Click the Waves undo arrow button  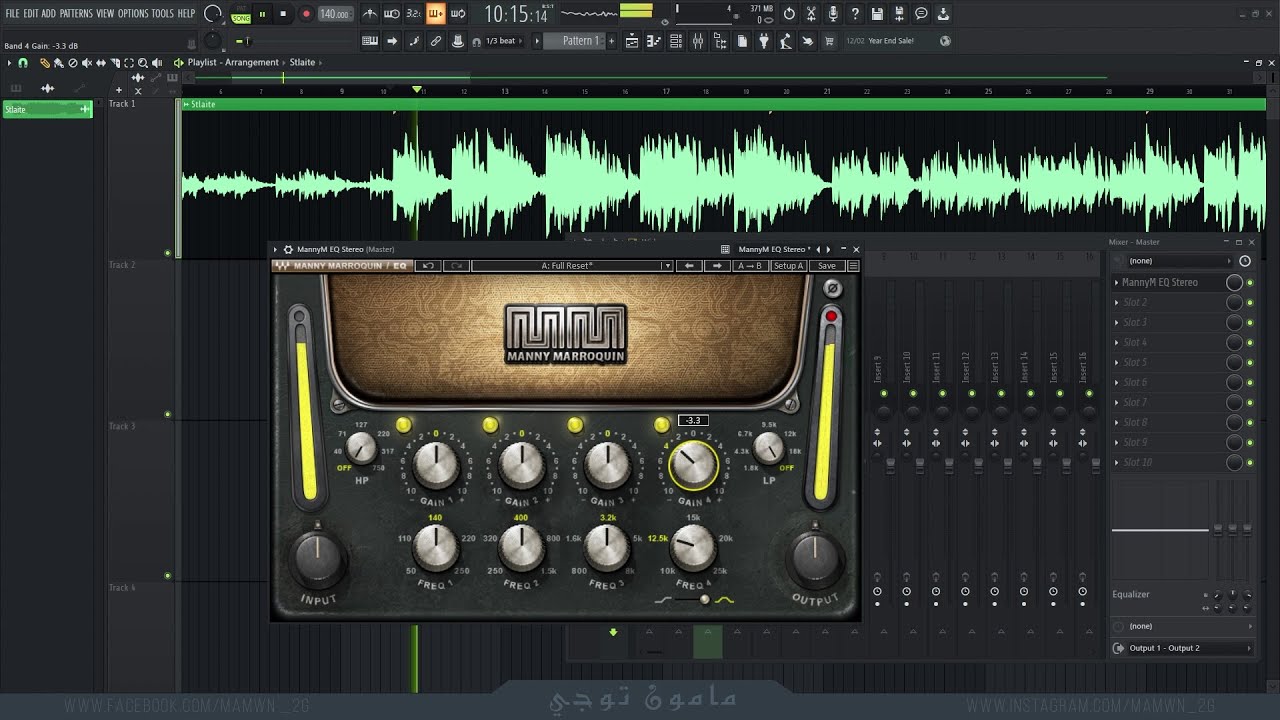click(x=428, y=266)
